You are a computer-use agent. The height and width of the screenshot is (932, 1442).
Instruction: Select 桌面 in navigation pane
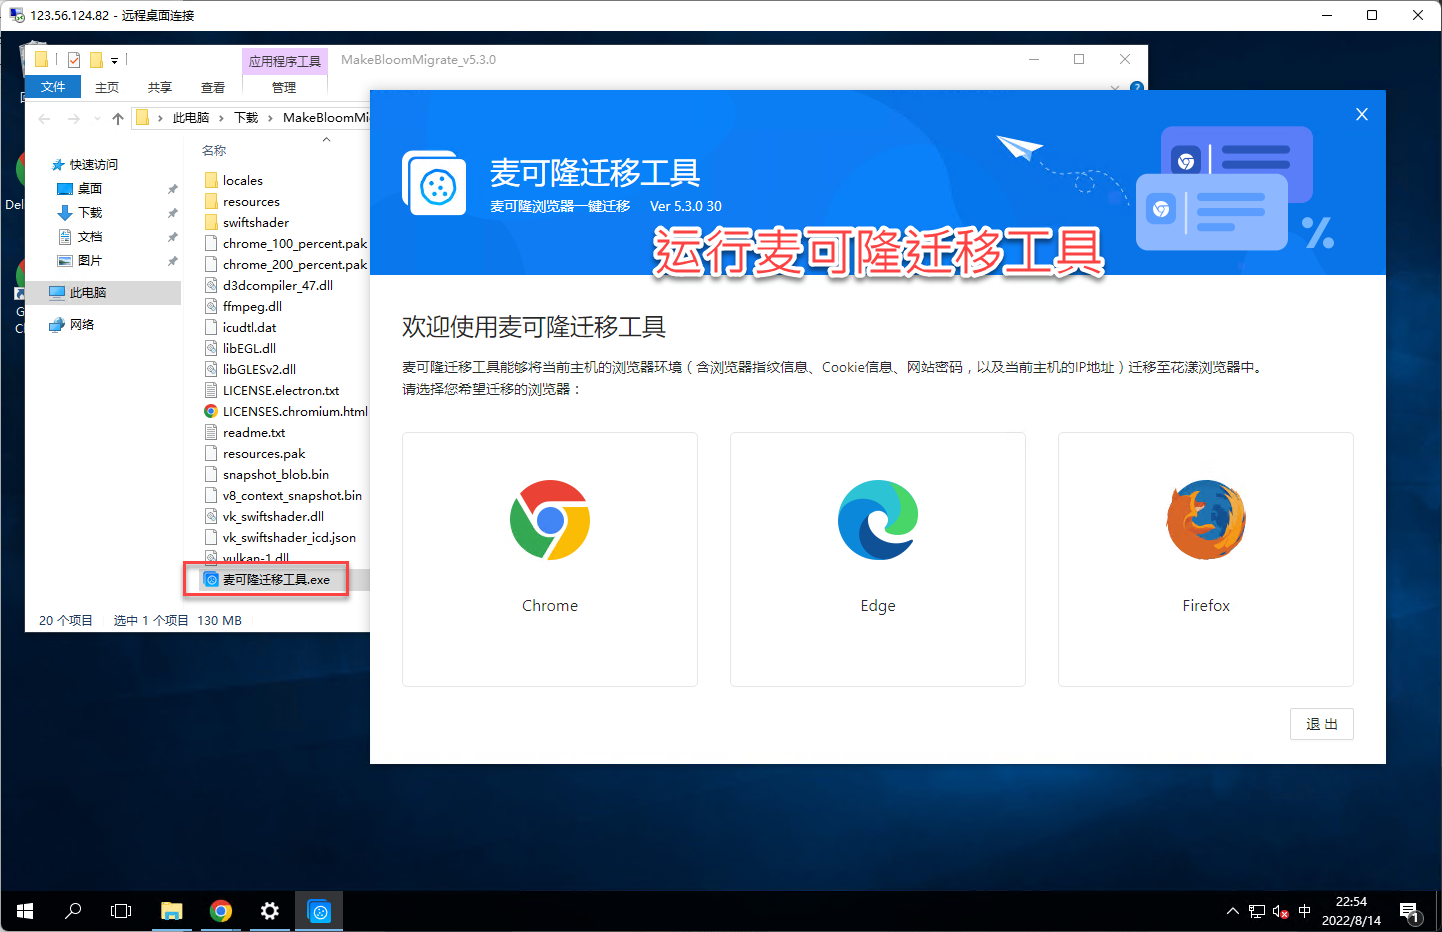90,189
